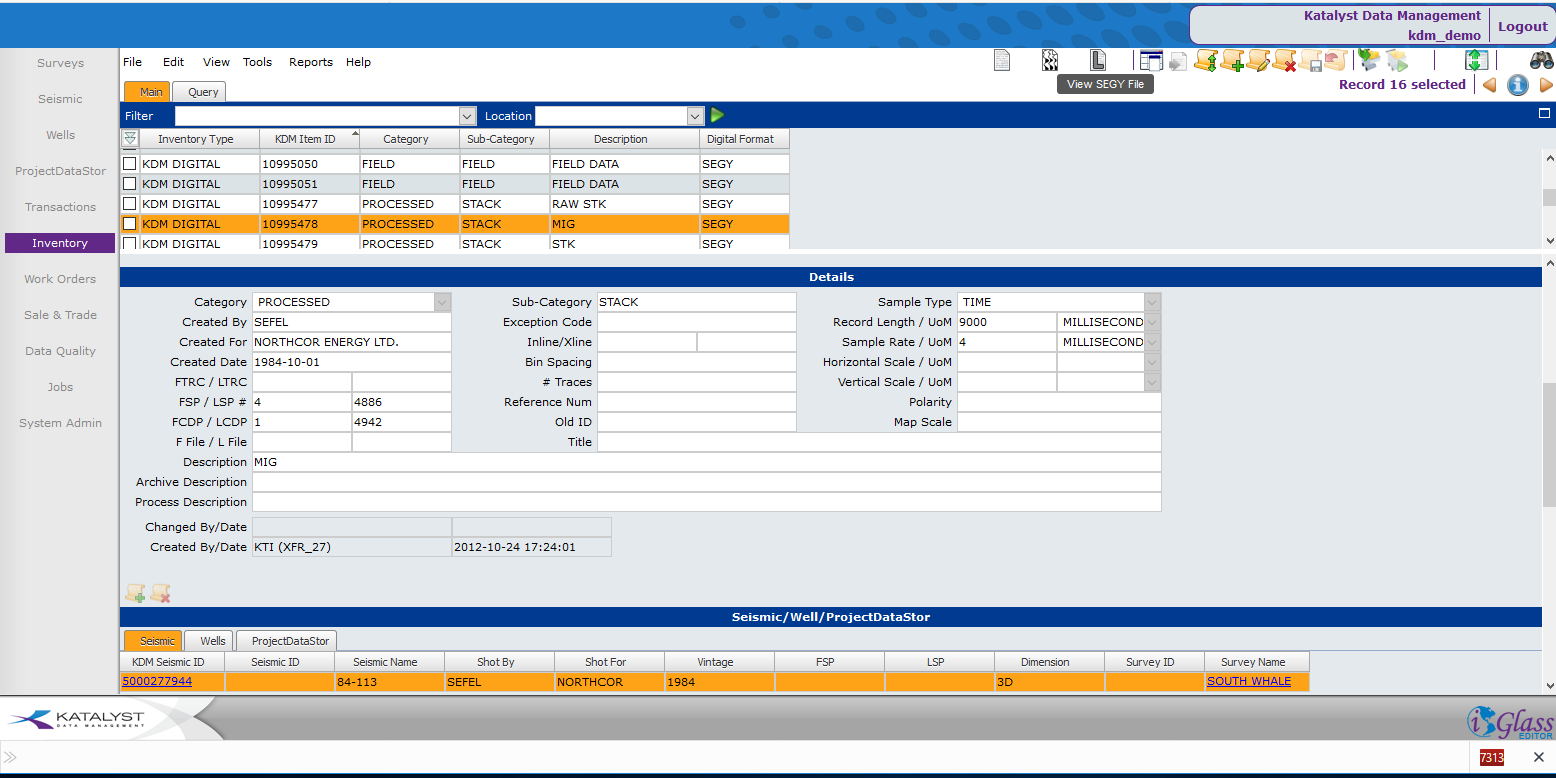1556x778 pixels.
Task: Expand bottom bar double-chevron icon
Action: (x=10, y=757)
